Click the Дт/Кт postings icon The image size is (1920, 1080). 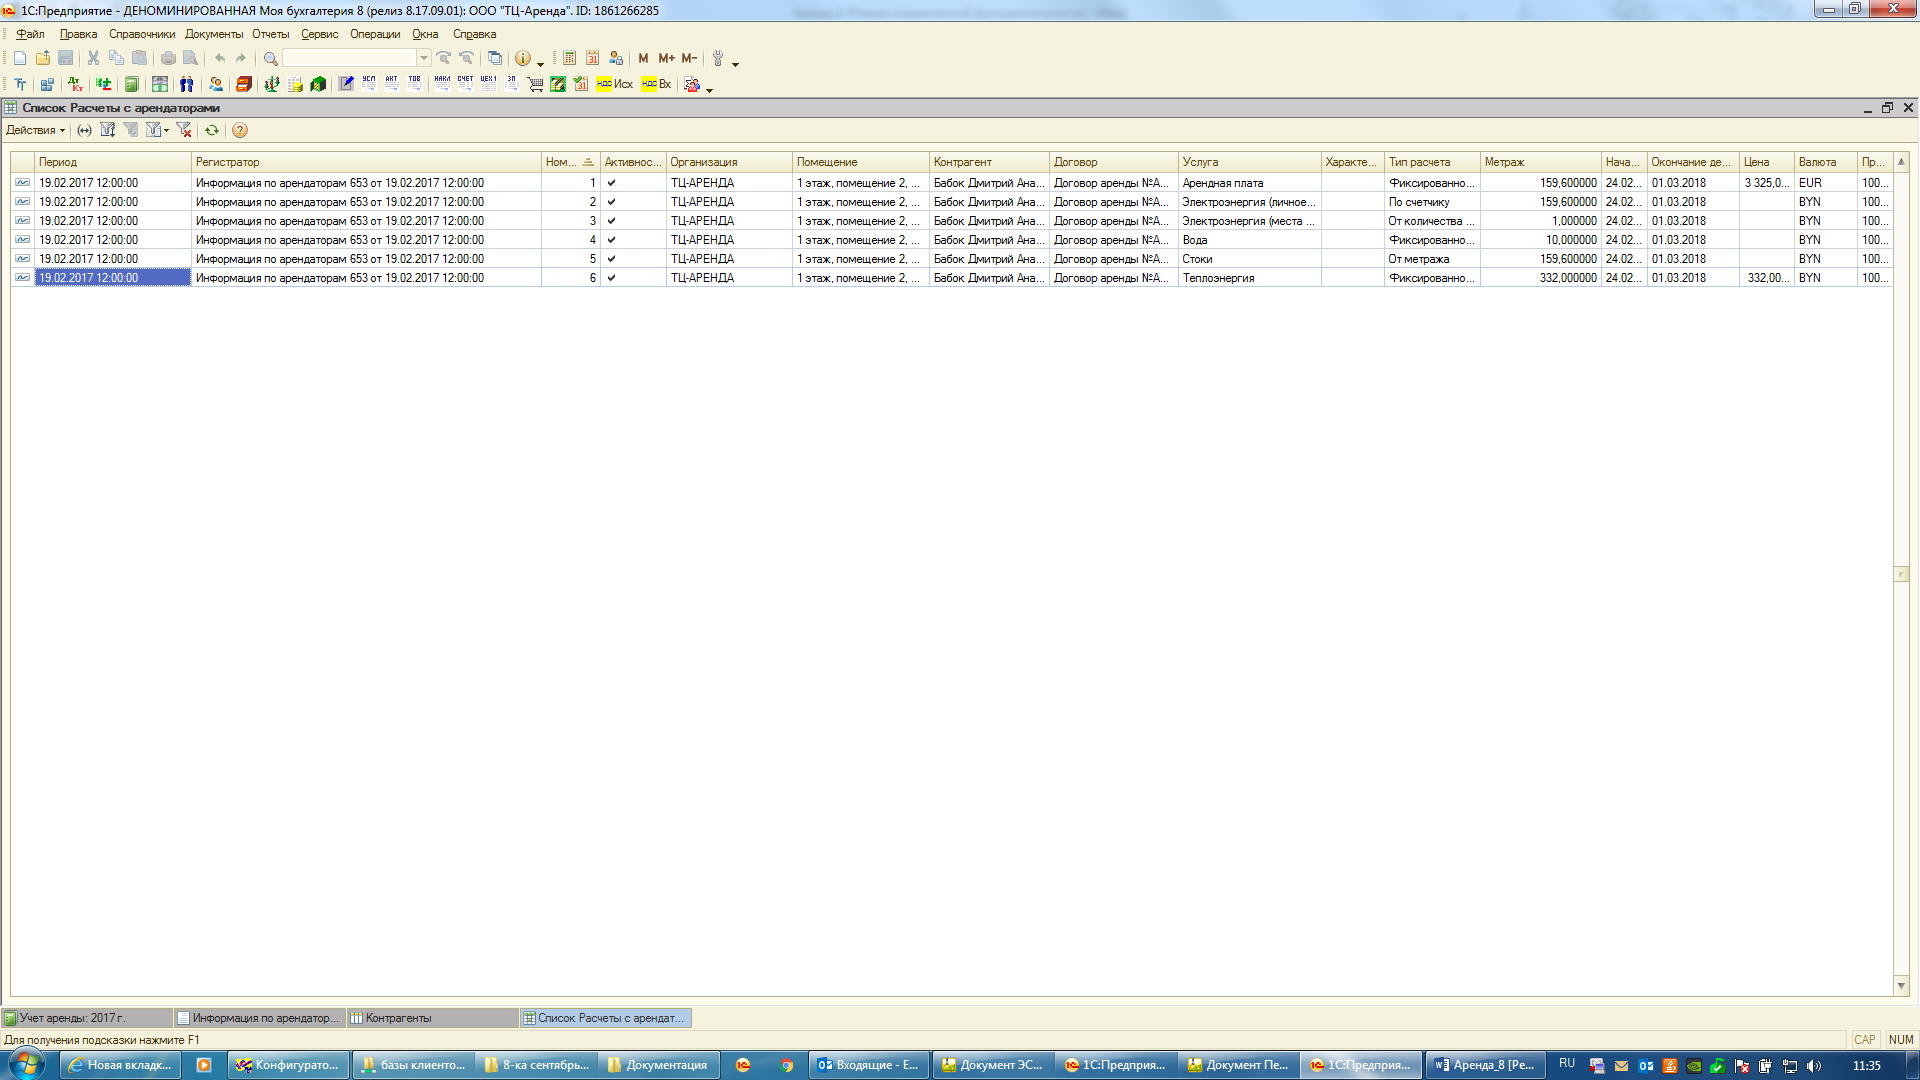75,85
